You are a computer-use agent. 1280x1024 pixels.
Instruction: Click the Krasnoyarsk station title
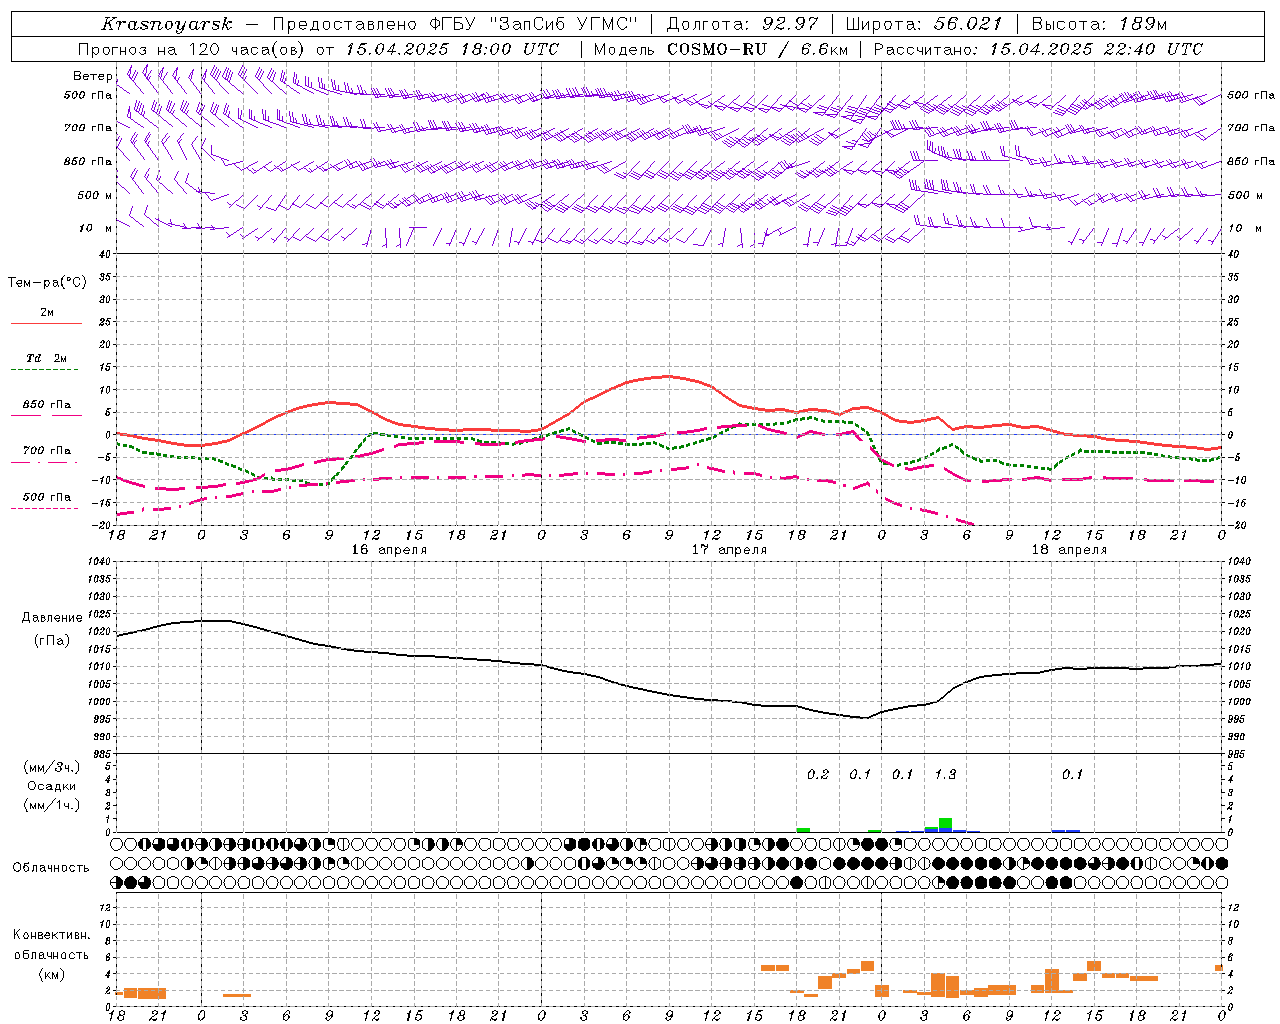pos(167,24)
